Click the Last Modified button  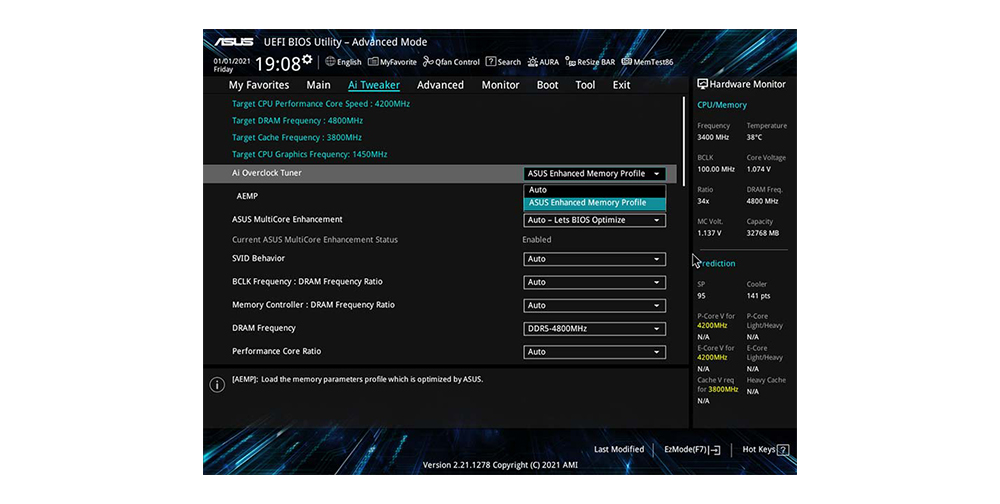pyautogui.click(x=619, y=450)
